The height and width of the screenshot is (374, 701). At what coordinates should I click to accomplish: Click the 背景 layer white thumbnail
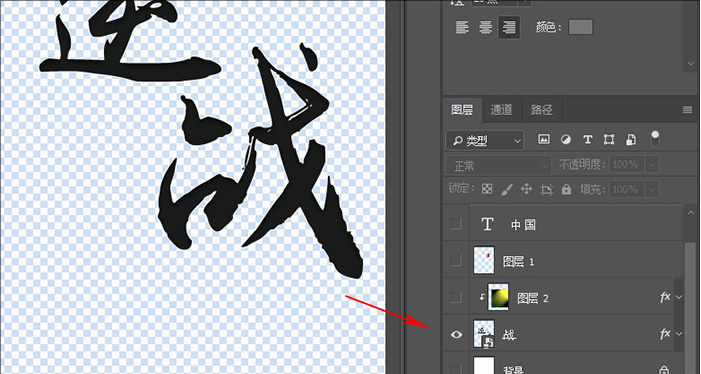[484, 365]
